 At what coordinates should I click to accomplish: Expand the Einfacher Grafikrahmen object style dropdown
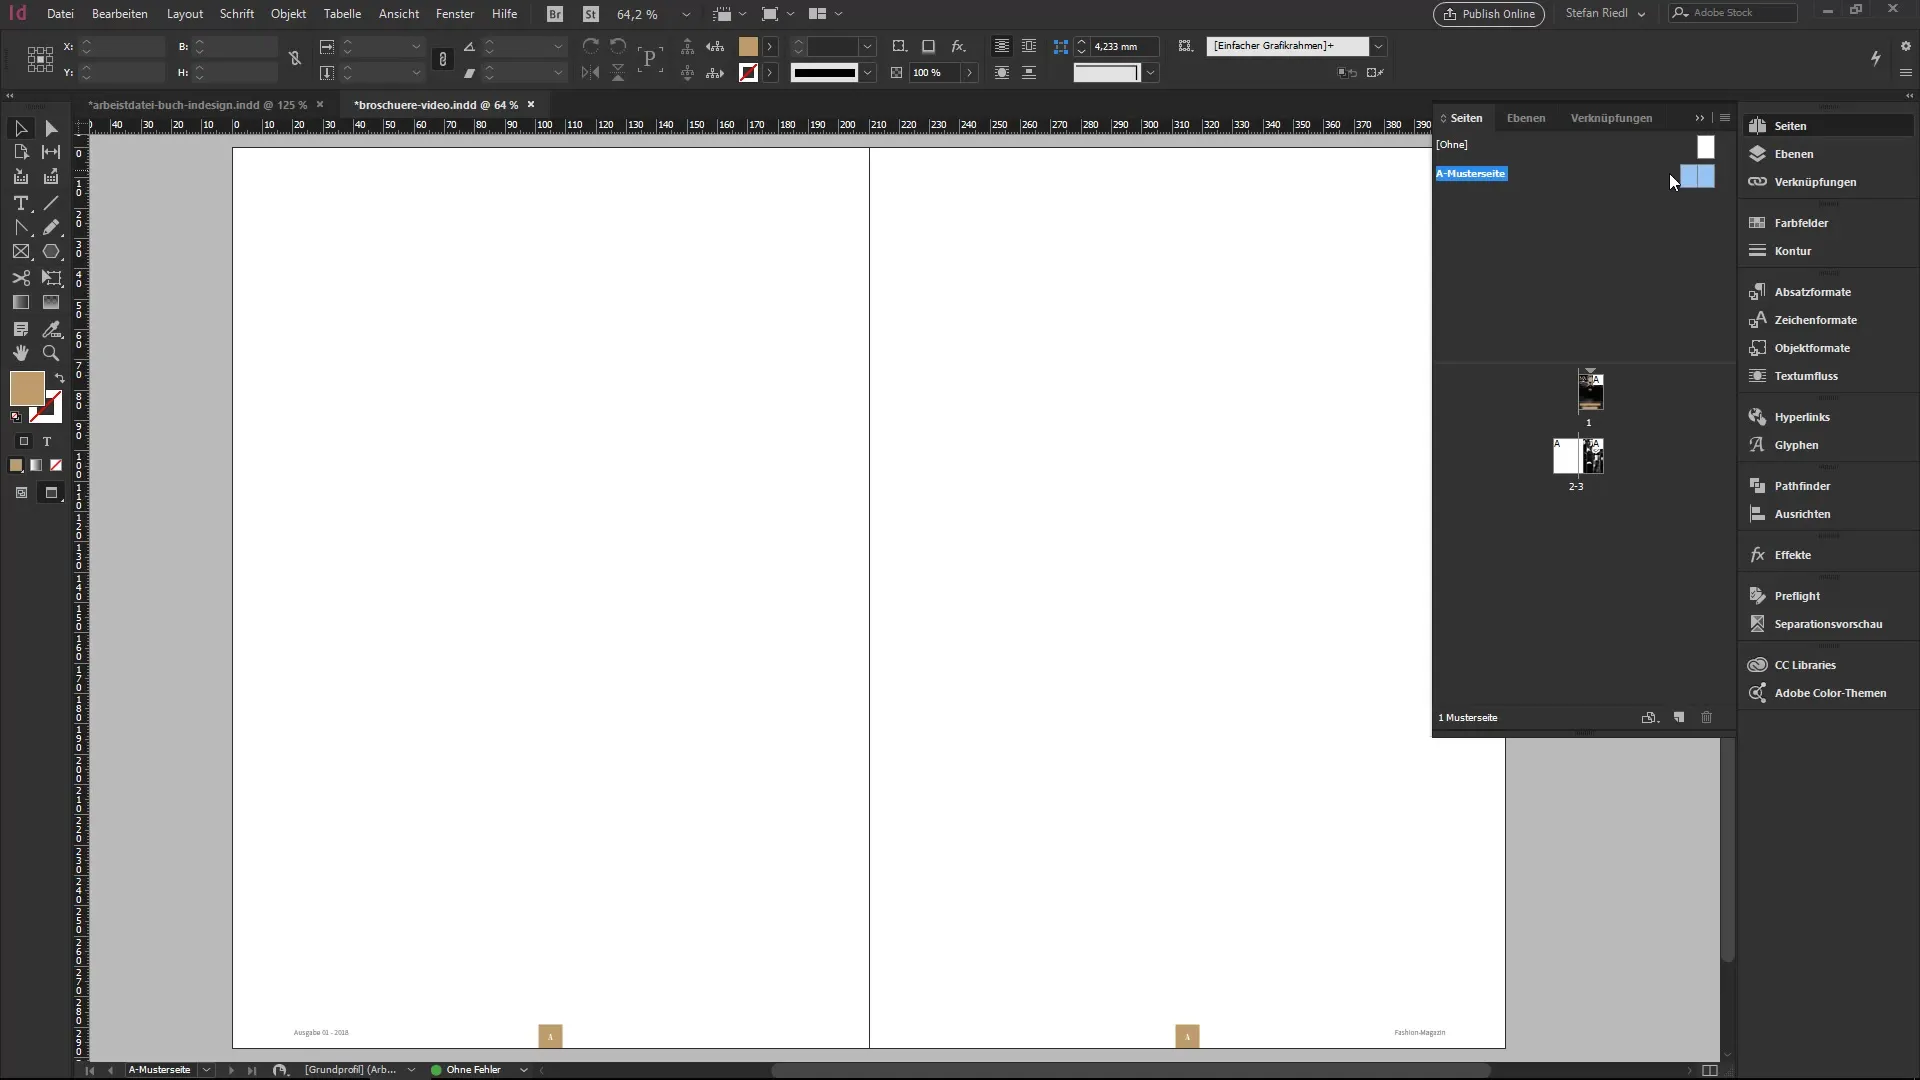click(1378, 46)
